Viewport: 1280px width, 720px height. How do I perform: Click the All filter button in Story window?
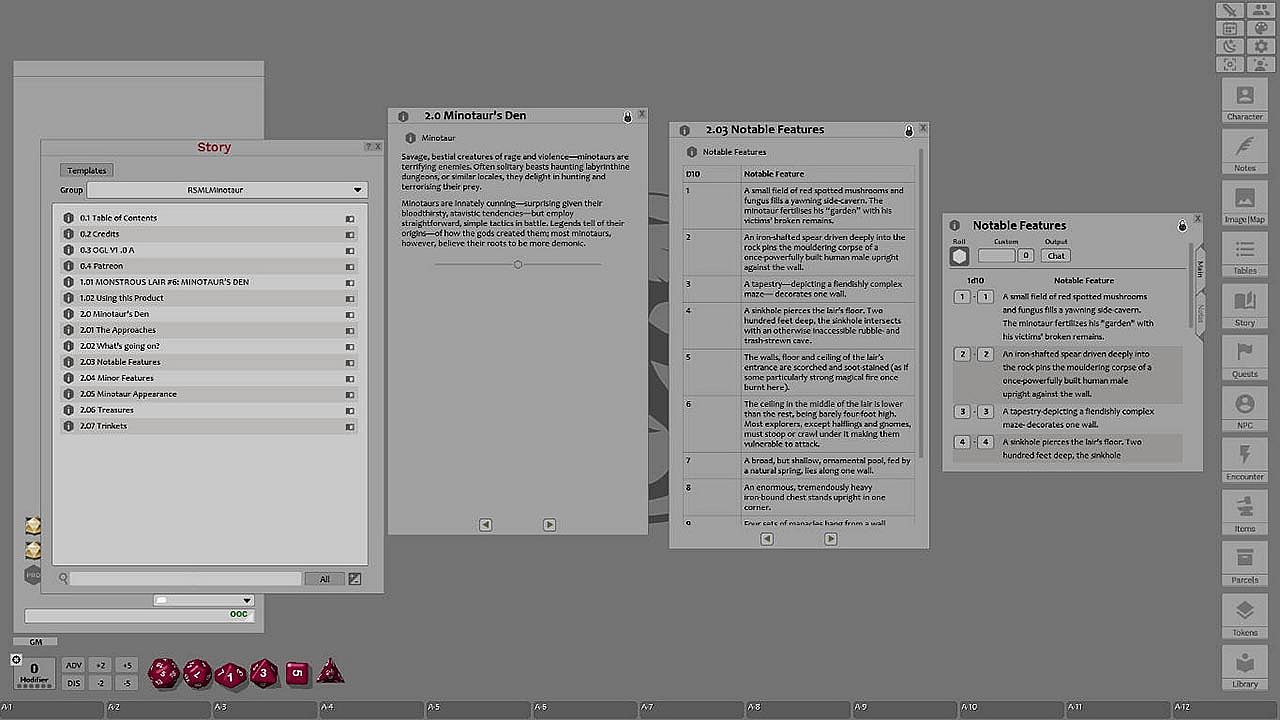325,579
